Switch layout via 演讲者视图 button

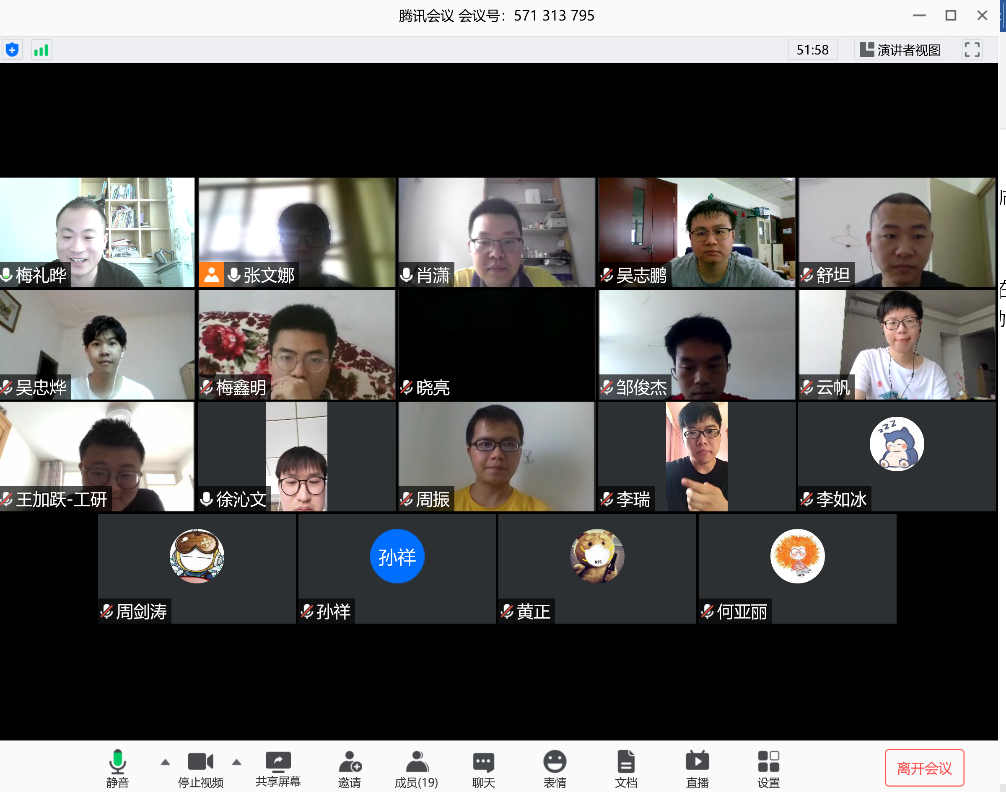point(900,49)
